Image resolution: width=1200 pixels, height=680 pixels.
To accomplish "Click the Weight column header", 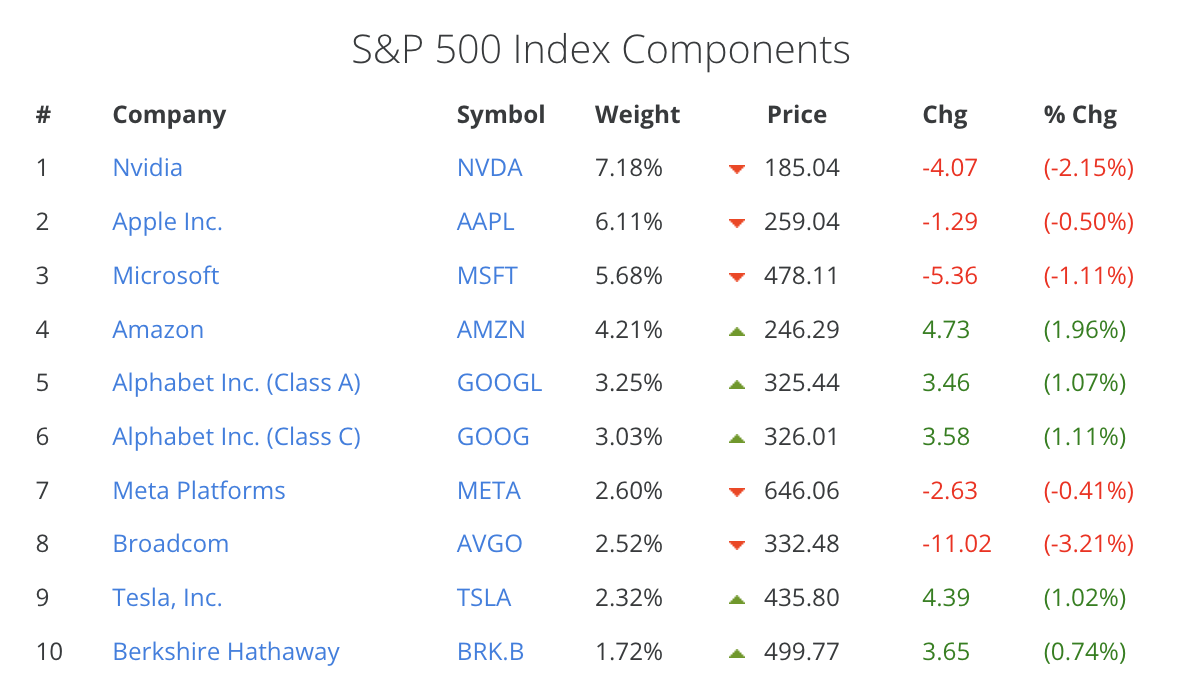I will tap(637, 115).
